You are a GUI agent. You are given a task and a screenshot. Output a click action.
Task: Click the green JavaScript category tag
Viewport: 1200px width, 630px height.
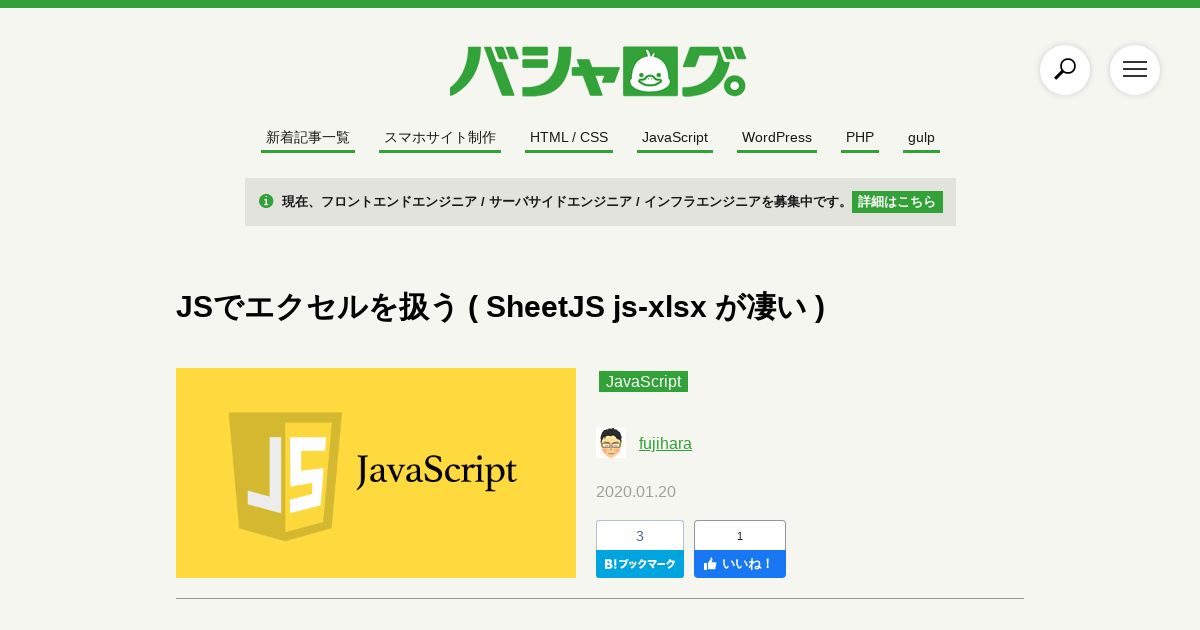643,381
